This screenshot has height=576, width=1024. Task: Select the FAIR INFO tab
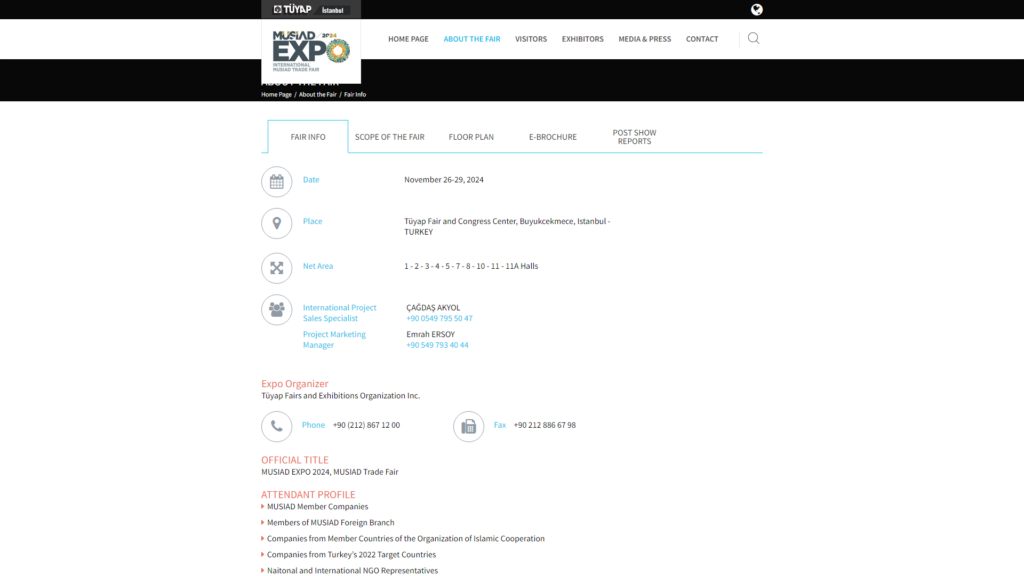tap(308, 136)
